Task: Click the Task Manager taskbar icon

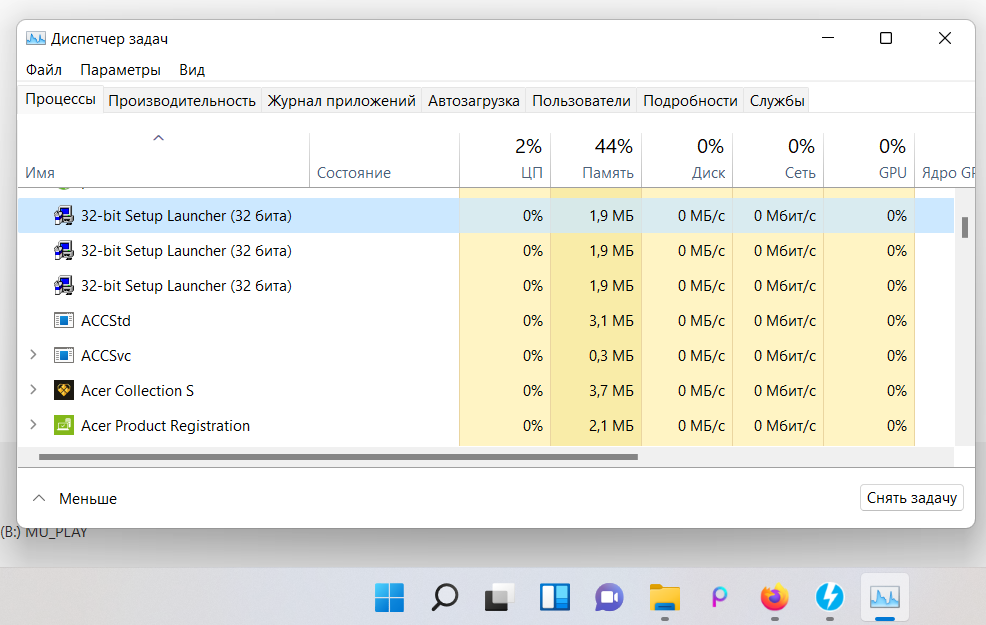Action: (885, 597)
